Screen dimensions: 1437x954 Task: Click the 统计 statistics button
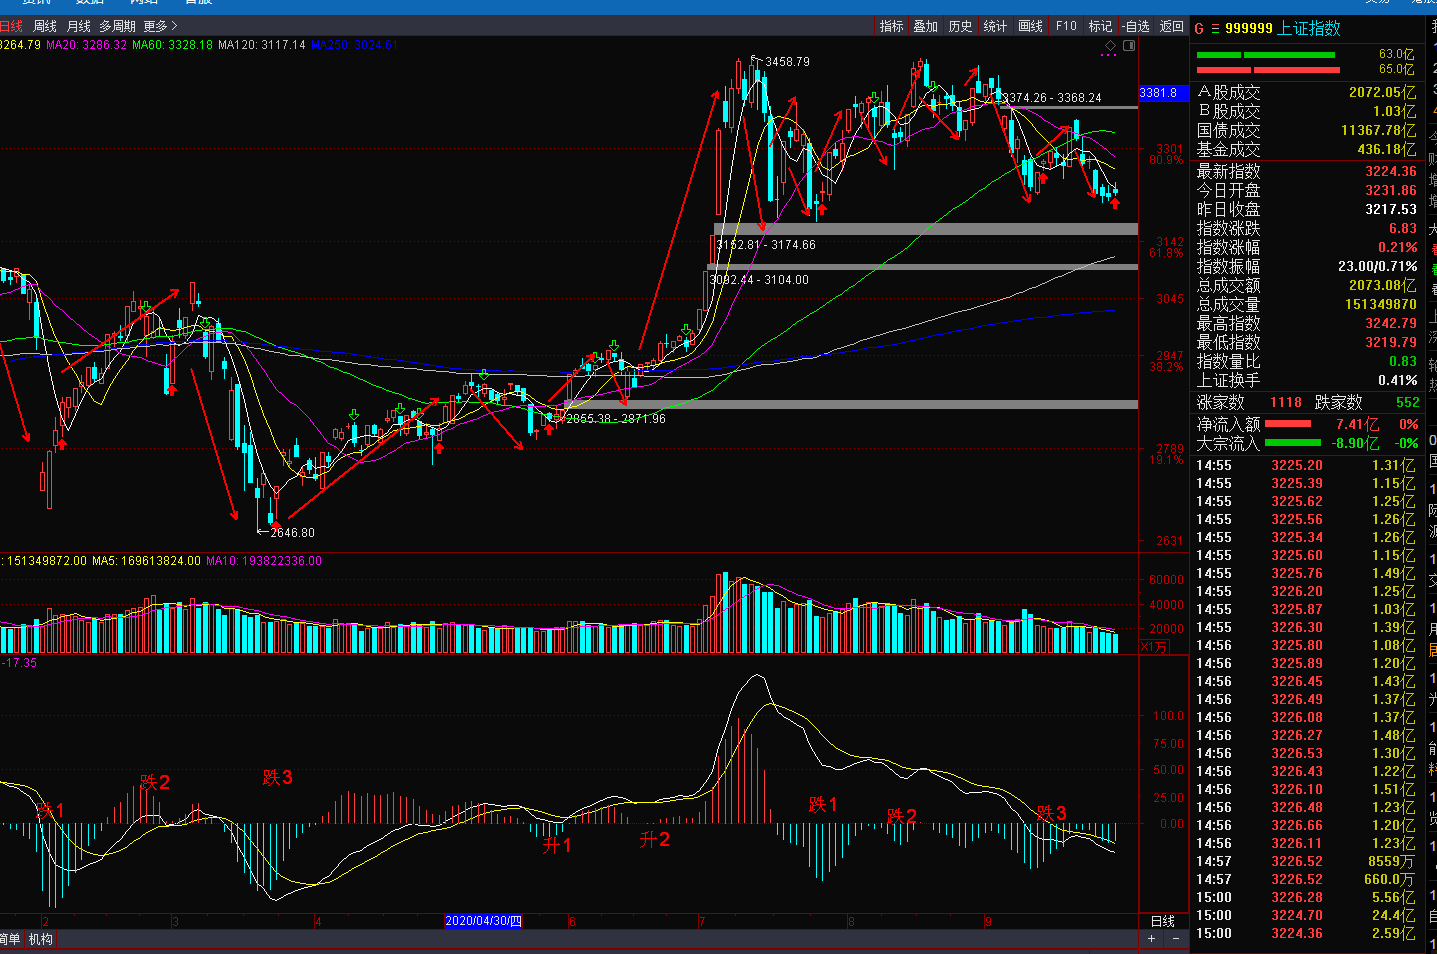(x=995, y=26)
